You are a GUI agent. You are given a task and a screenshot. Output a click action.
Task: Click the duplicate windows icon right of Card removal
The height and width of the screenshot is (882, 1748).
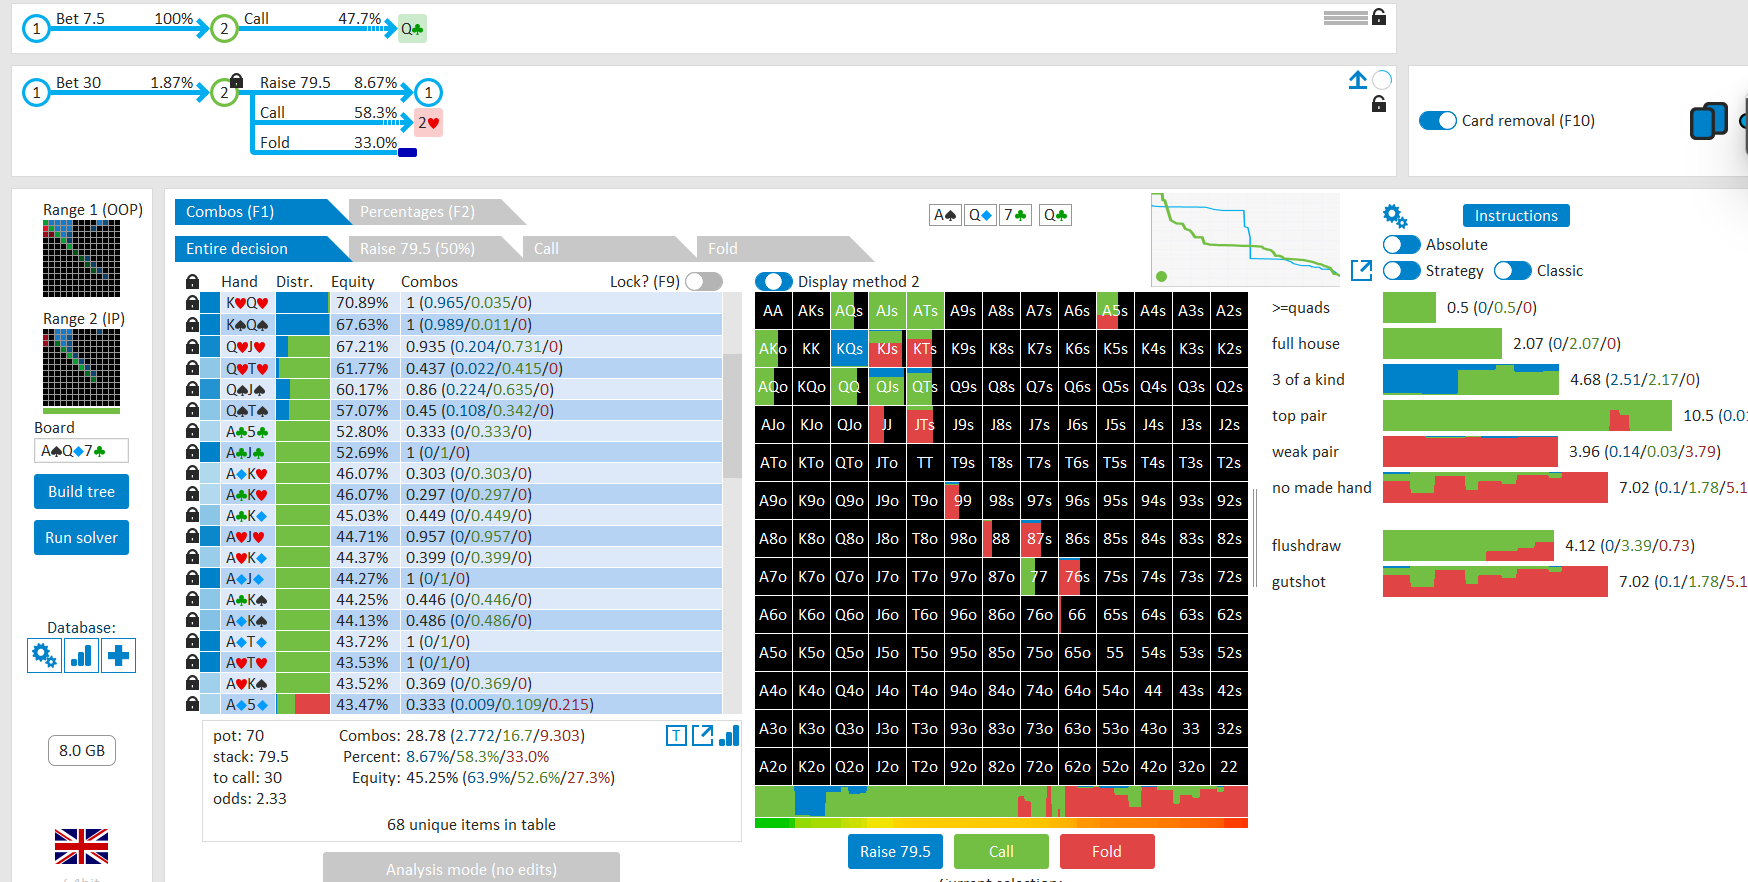tap(1708, 121)
